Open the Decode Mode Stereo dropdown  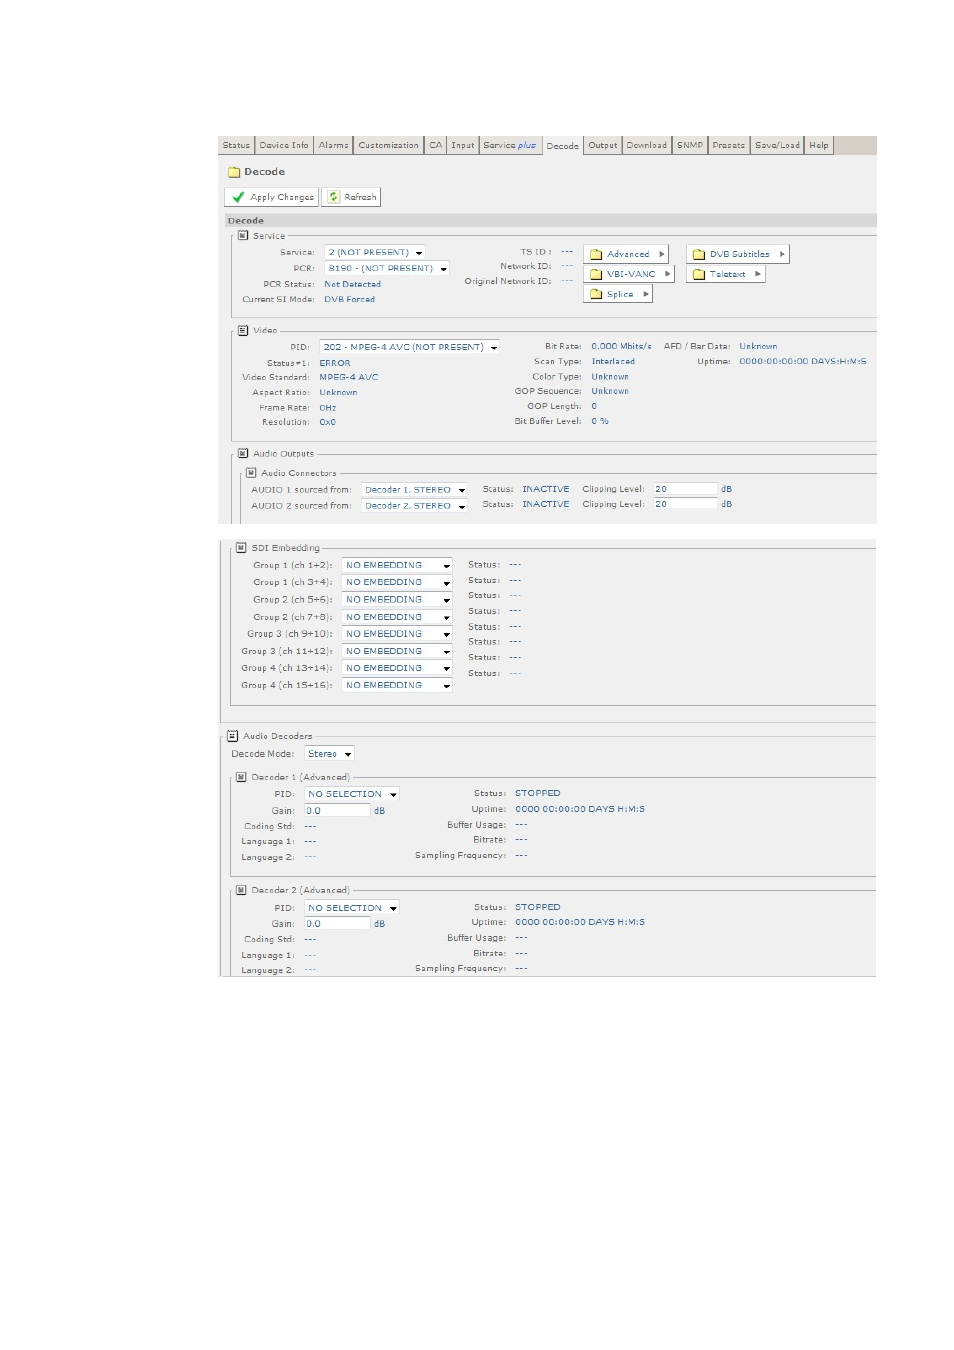329,754
